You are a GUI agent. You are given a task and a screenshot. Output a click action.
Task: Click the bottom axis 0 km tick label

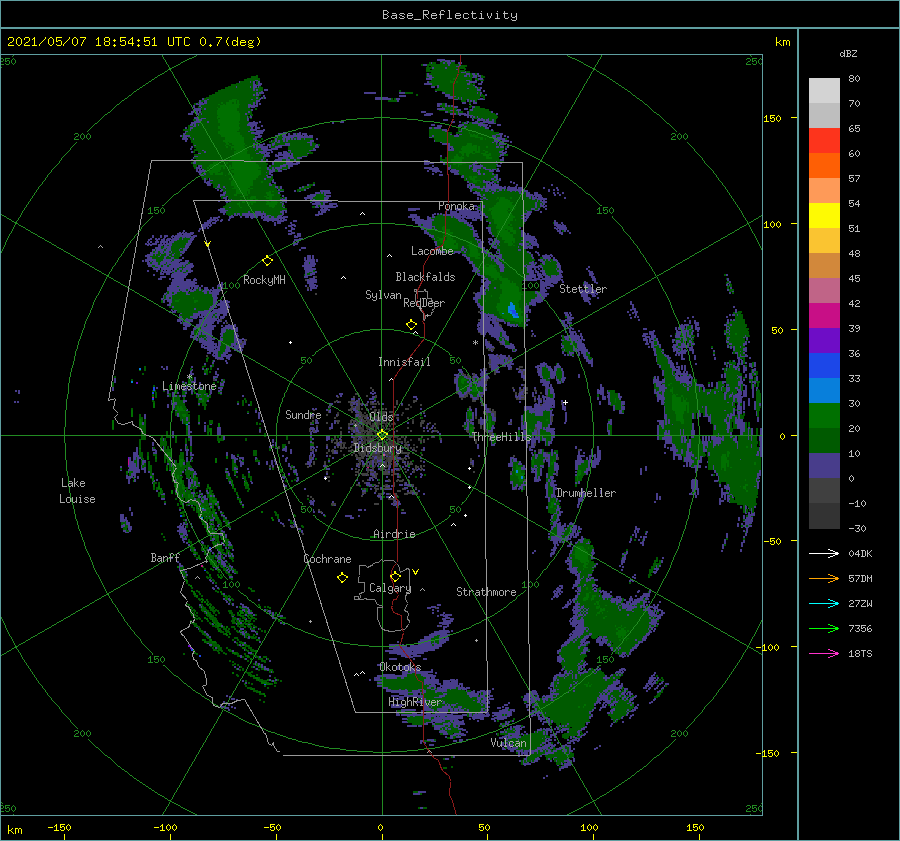(380, 827)
